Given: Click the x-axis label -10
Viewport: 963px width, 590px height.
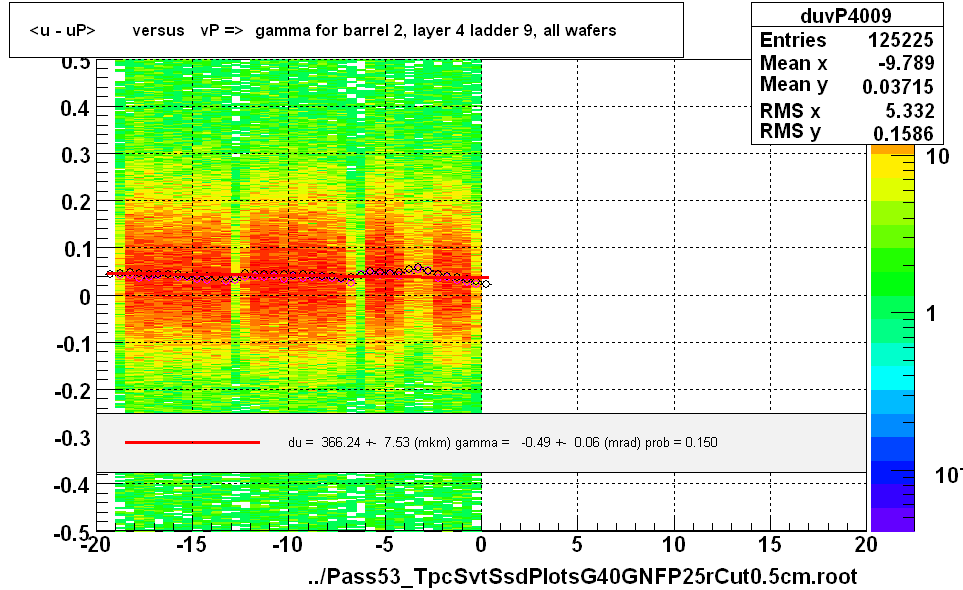Looking at the screenshot, I should 287,545.
